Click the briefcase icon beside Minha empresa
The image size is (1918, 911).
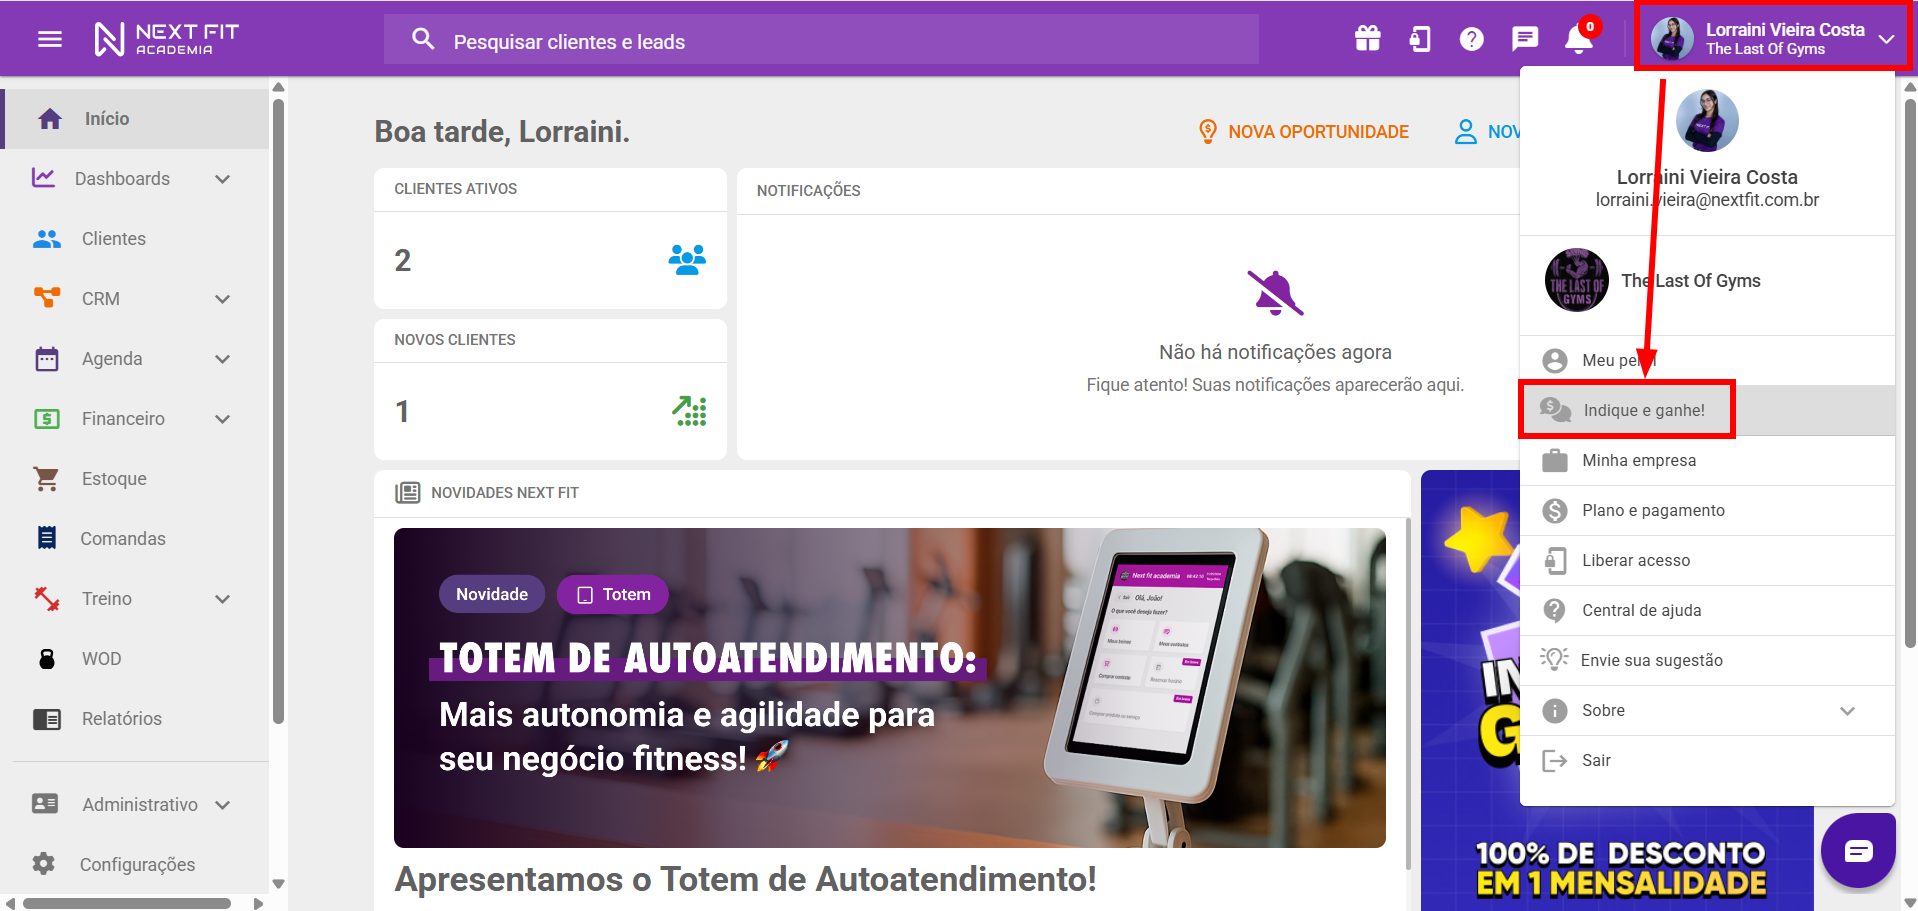[x=1554, y=460]
